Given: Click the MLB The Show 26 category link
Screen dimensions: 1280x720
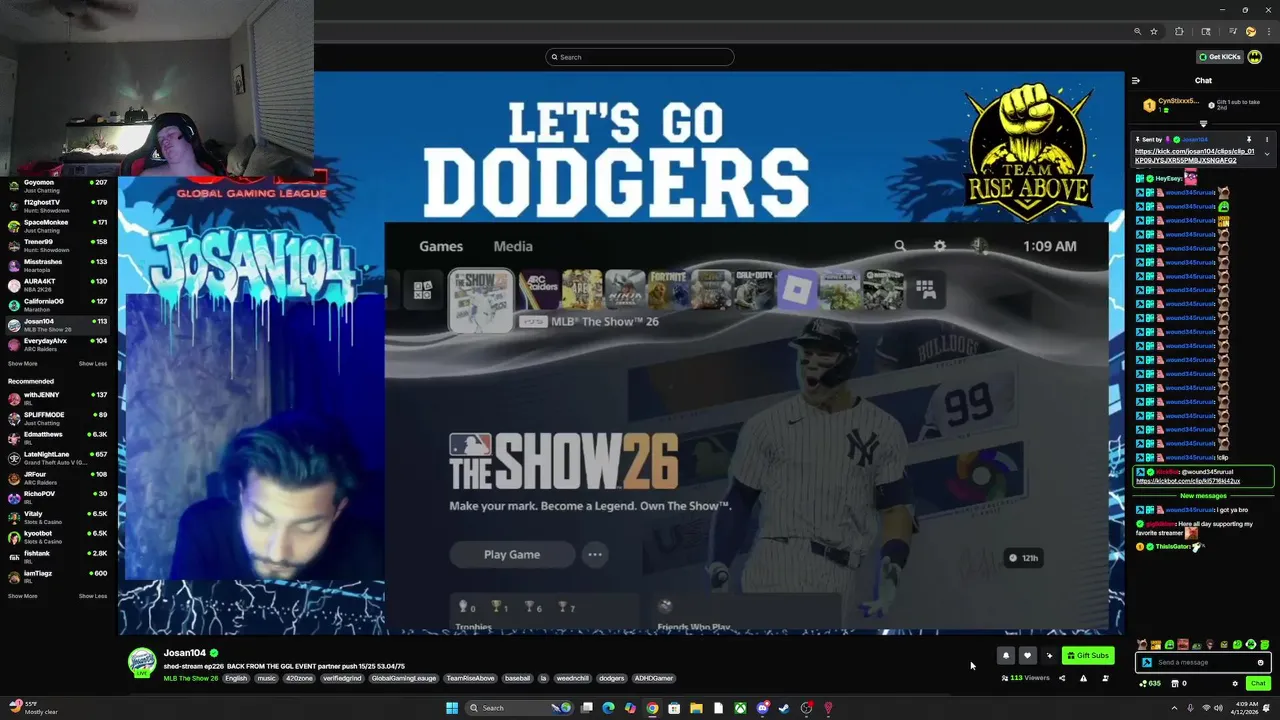Looking at the screenshot, I should 190,678.
